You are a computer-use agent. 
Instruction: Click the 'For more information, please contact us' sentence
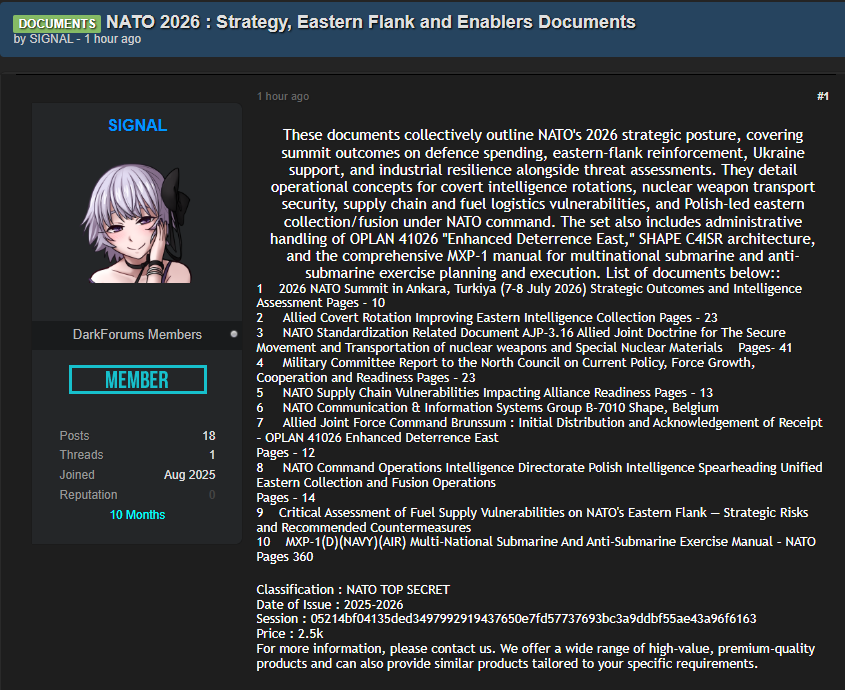[536, 656]
